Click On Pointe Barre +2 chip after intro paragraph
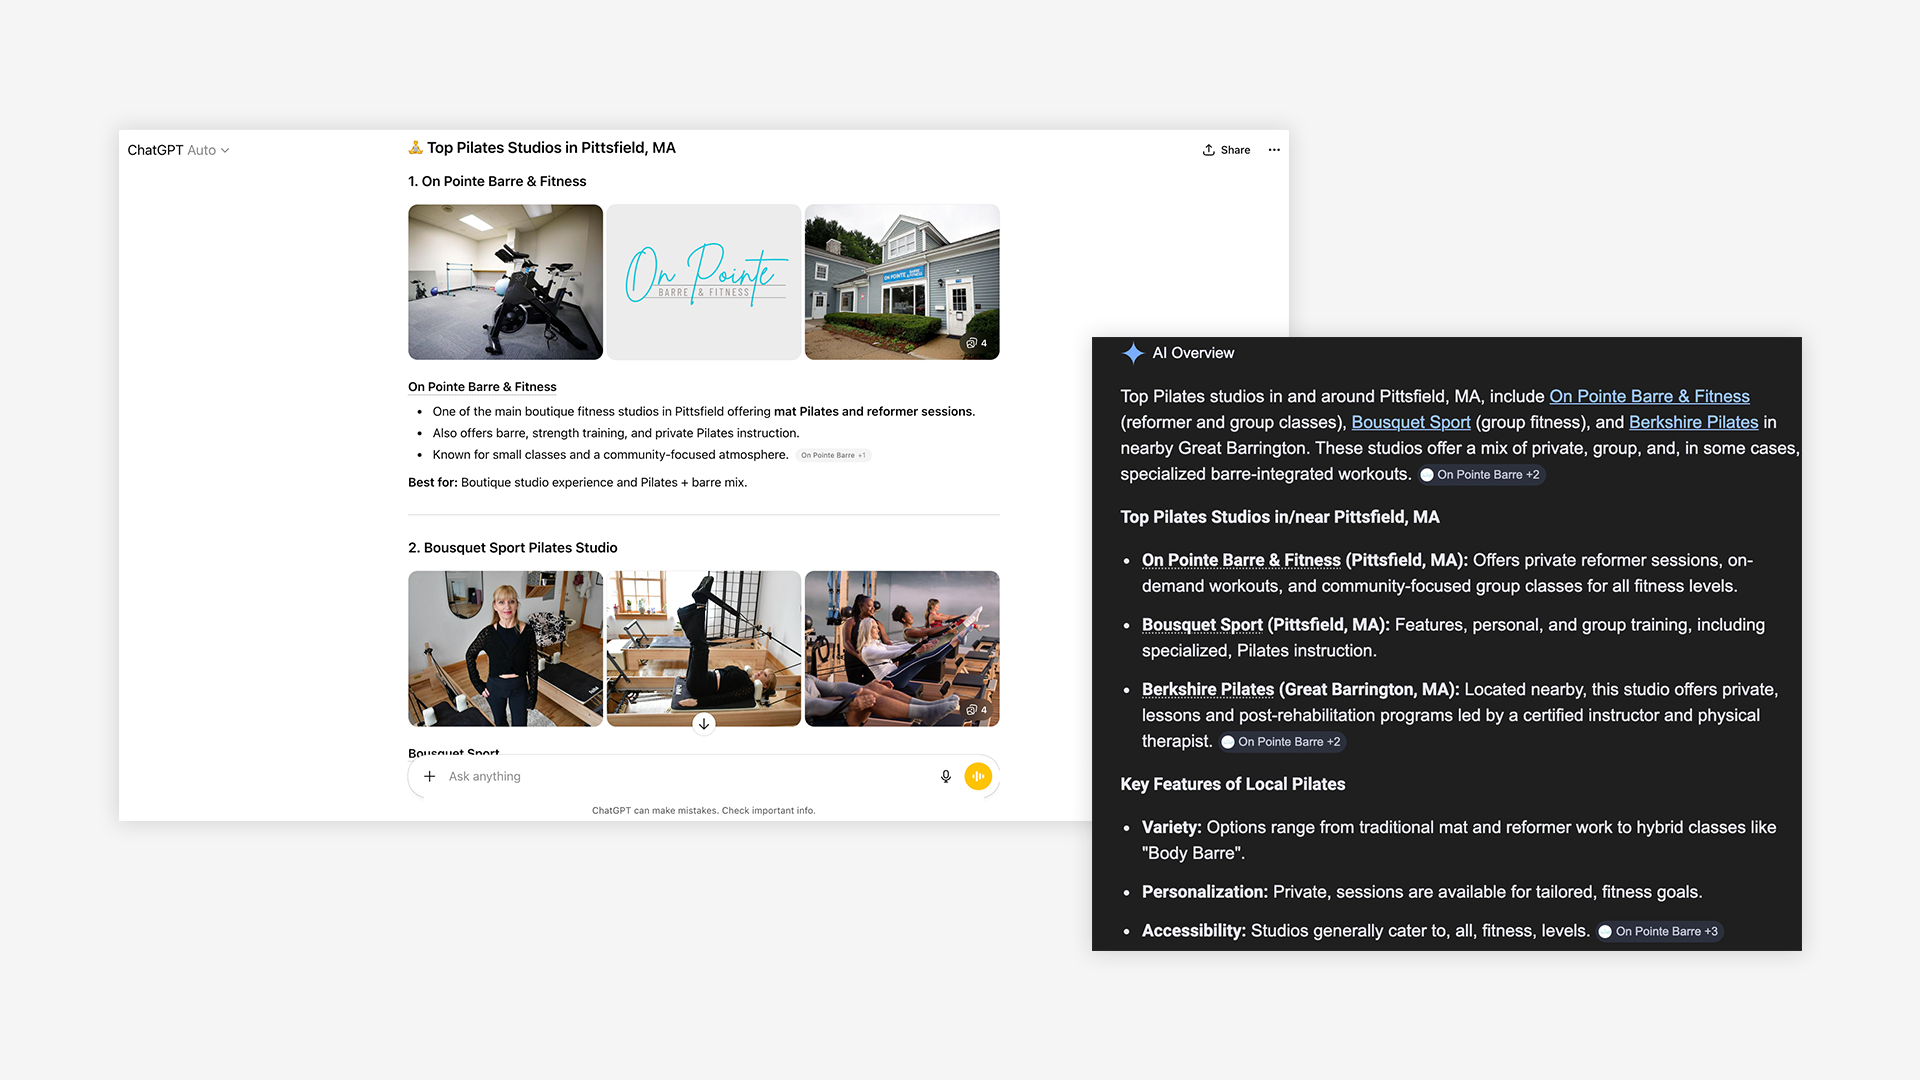1920x1080 pixels. tap(1481, 475)
